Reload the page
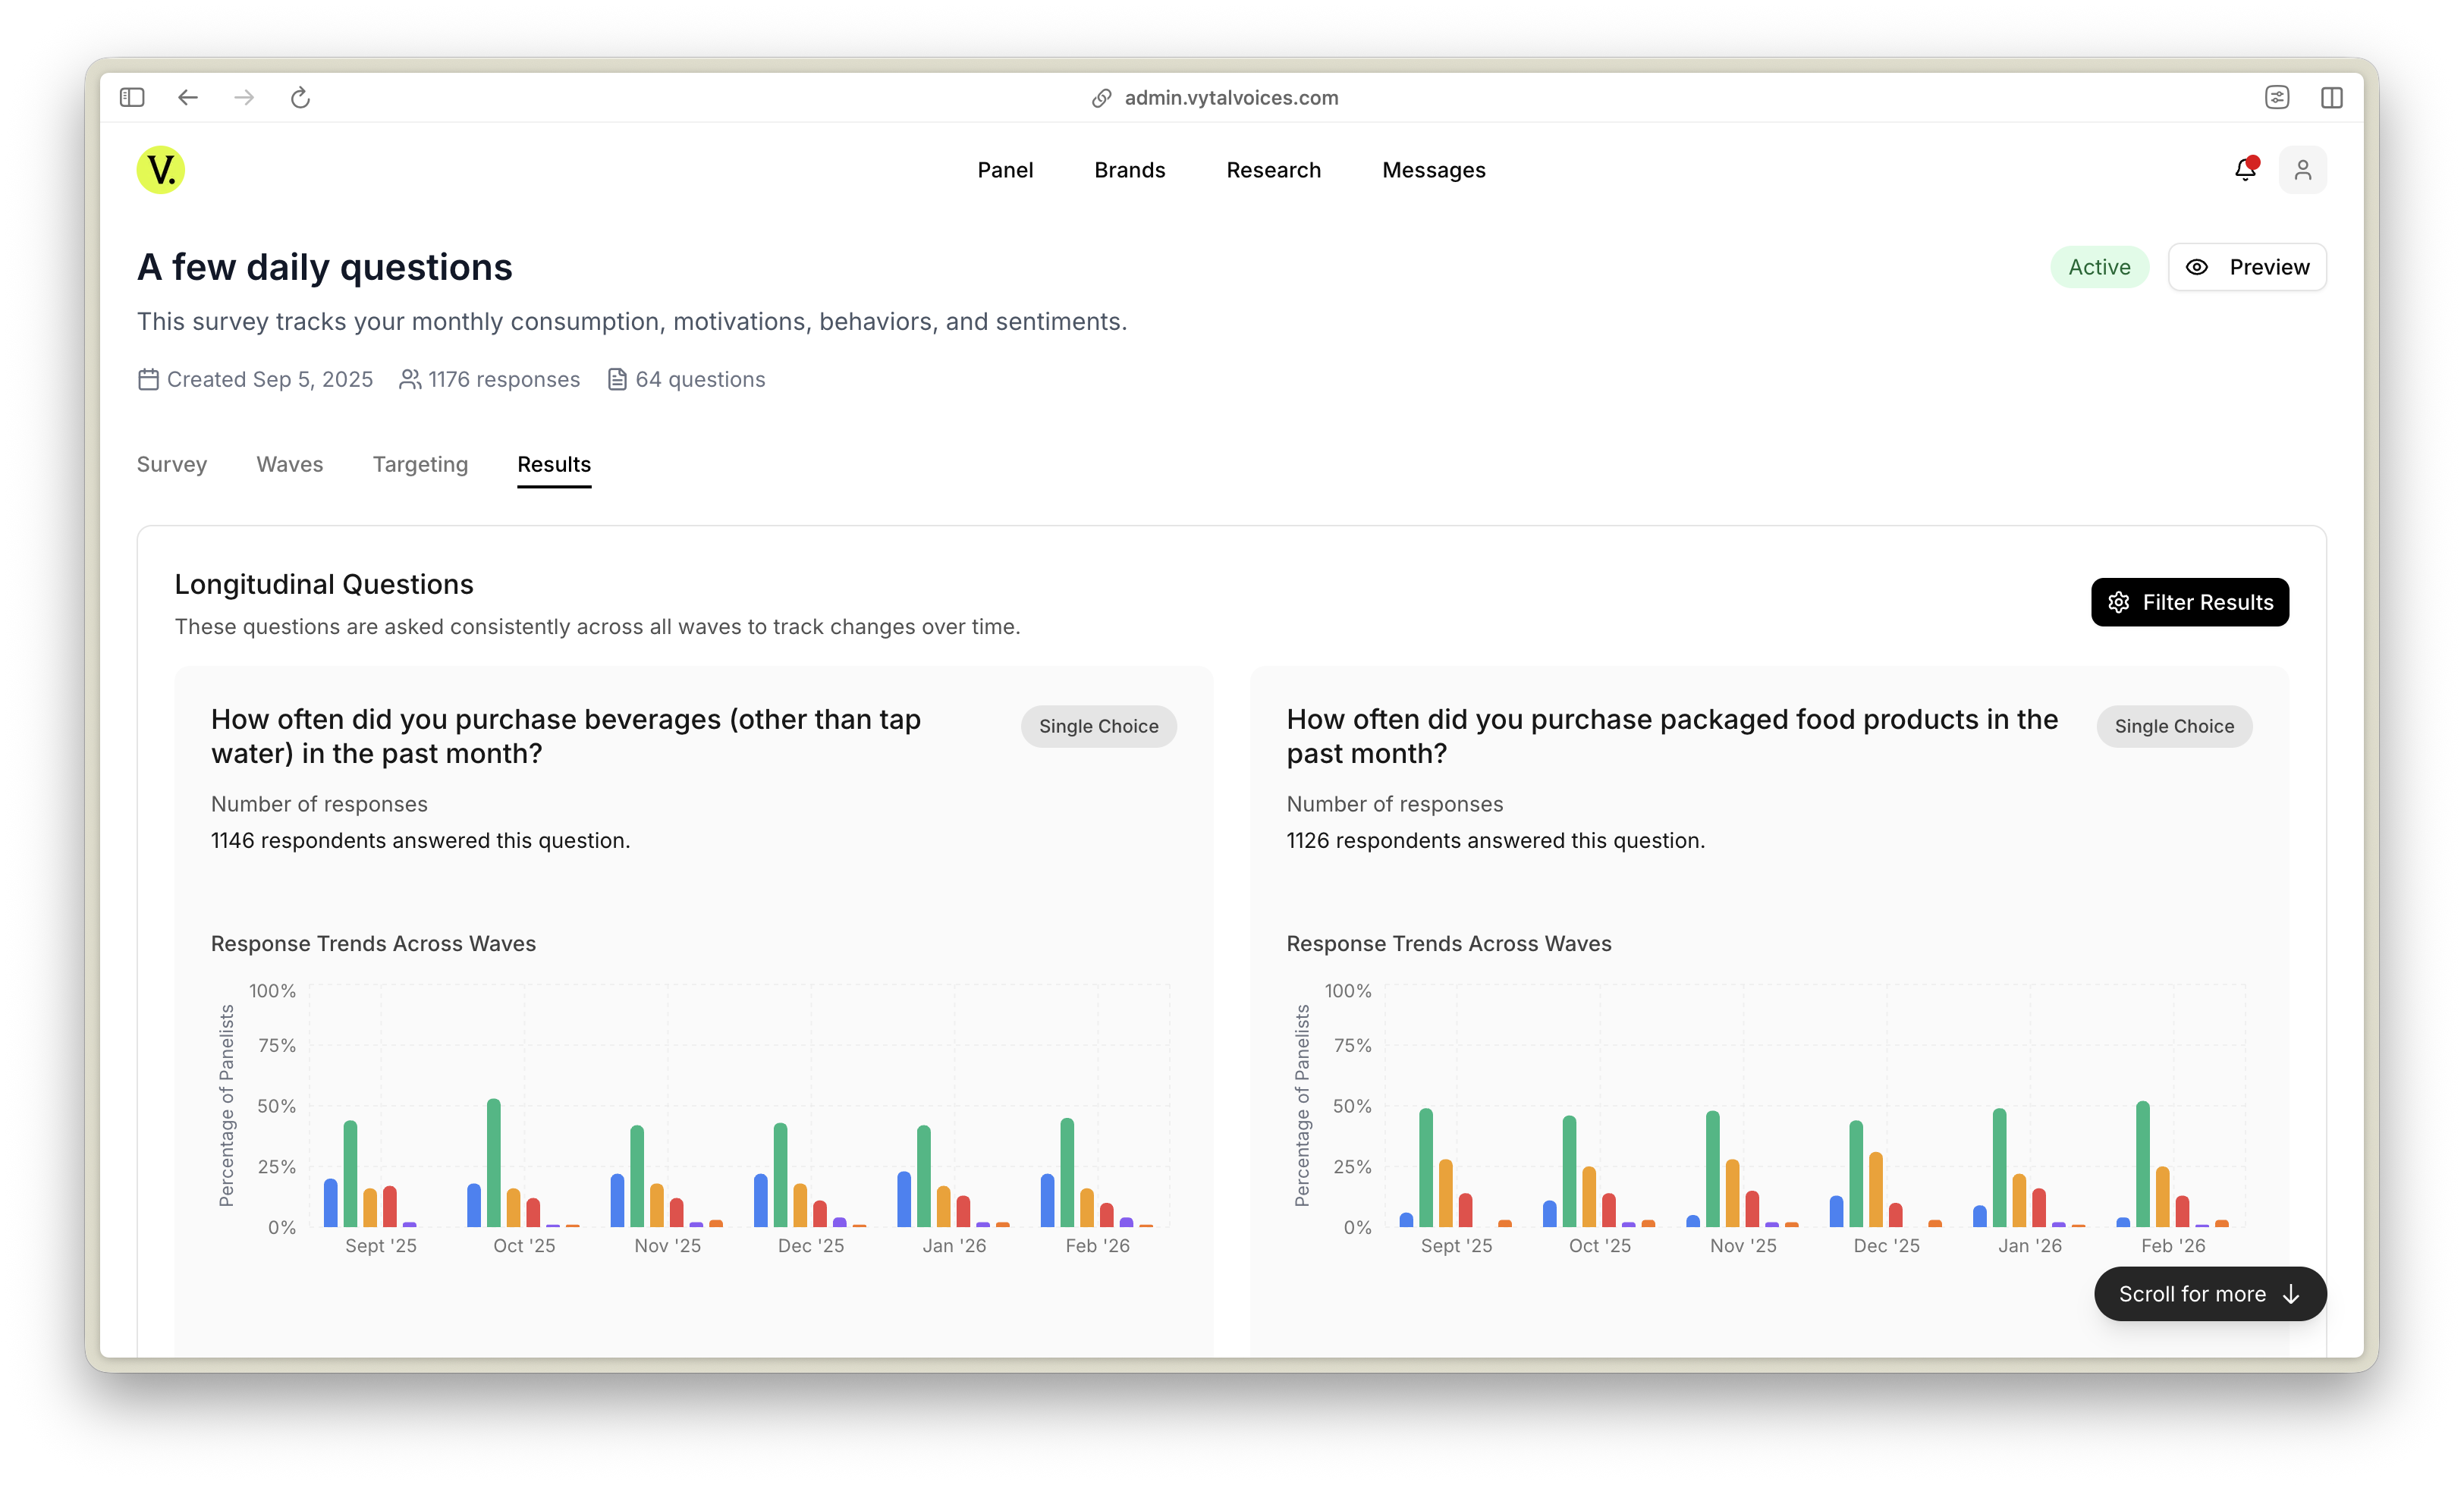Screen dimensions: 2464x1485 pyautogui.click(x=300, y=97)
